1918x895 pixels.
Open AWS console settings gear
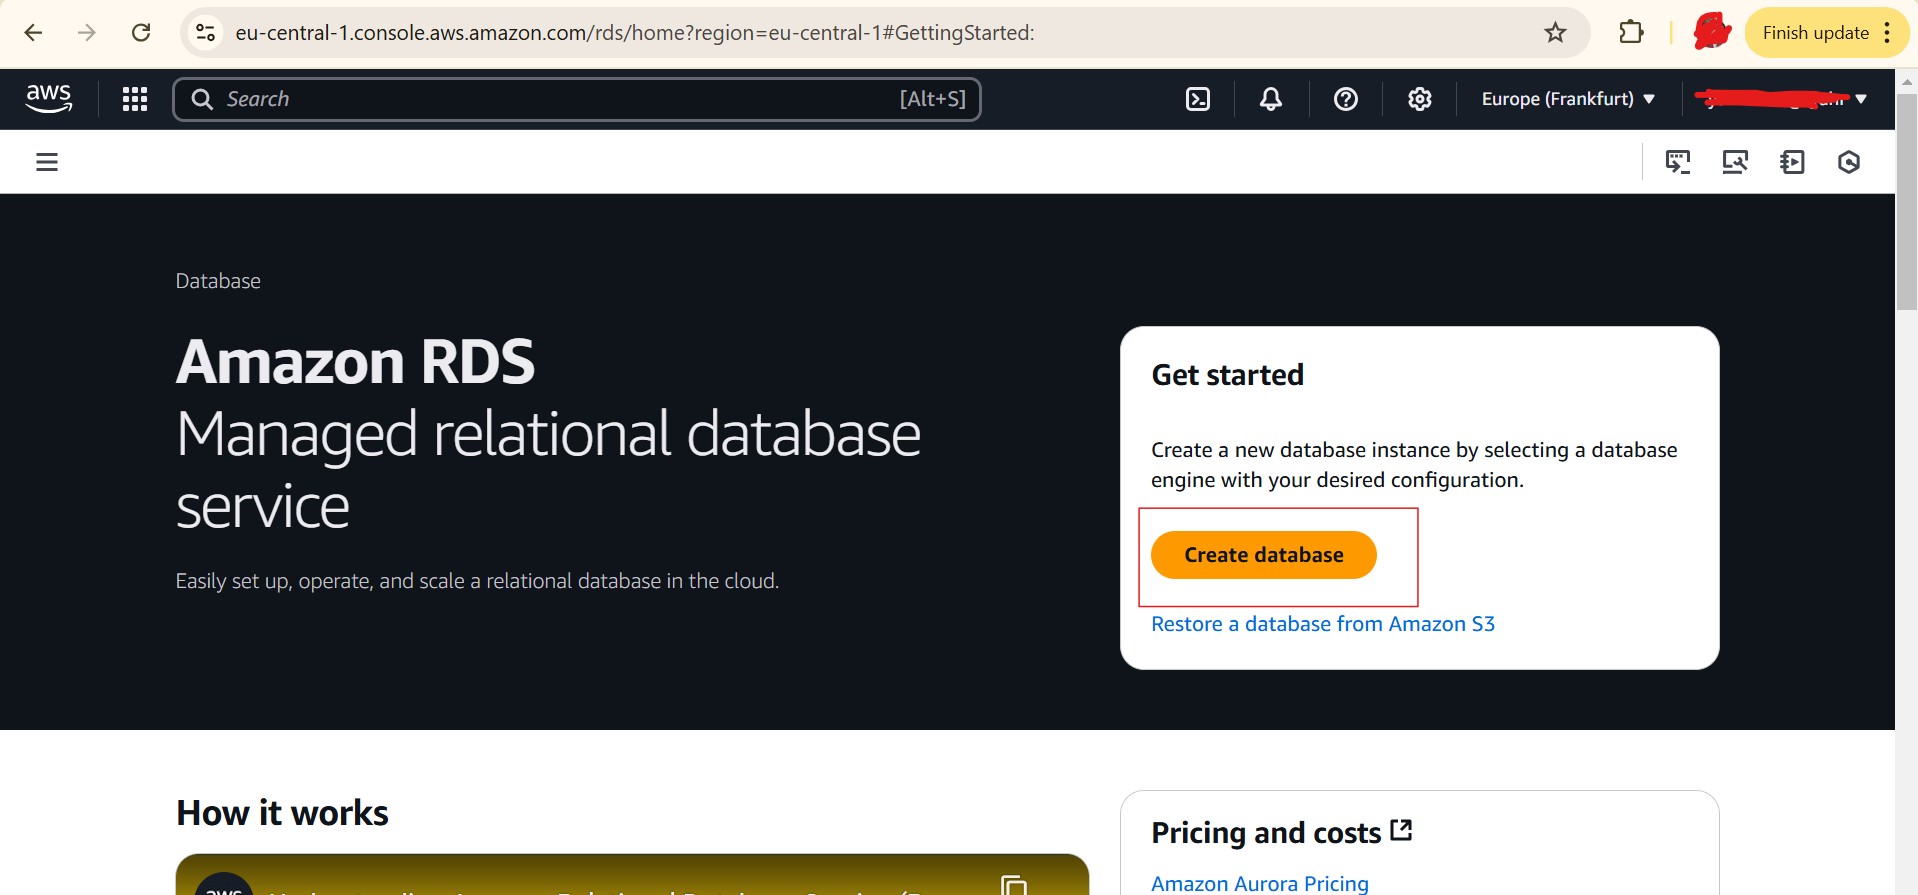click(1419, 99)
